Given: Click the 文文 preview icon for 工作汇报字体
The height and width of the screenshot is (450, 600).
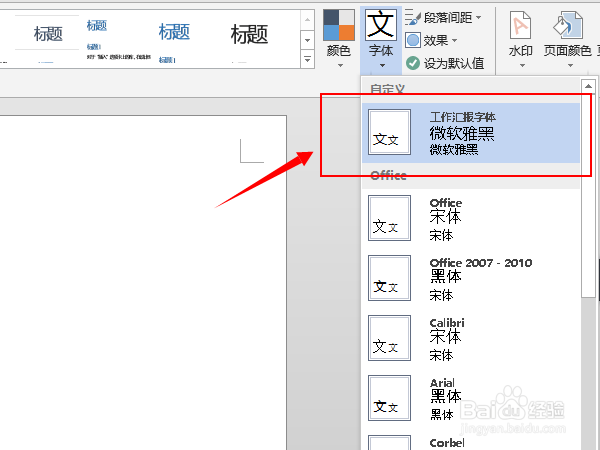Looking at the screenshot, I should pos(389,132).
